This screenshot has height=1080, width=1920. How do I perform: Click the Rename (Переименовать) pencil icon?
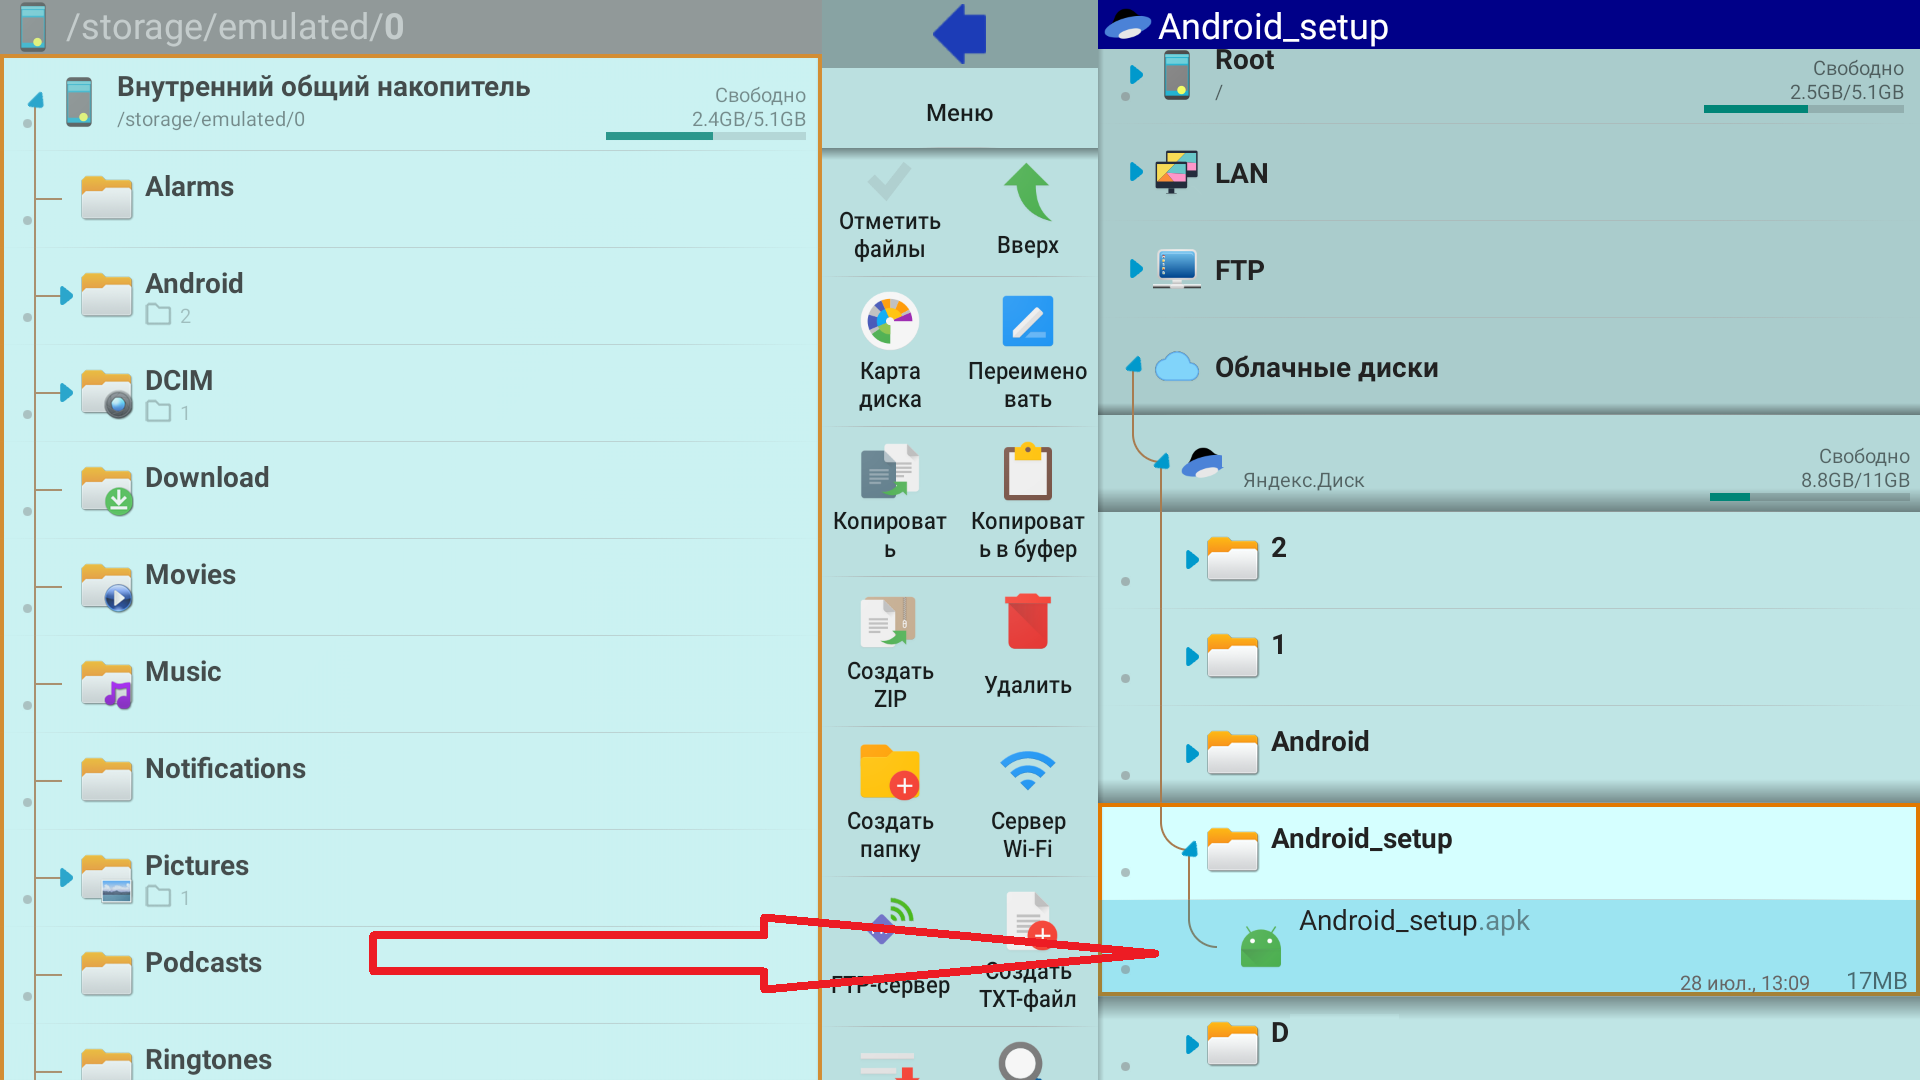pyautogui.click(x=1027, y=322)
